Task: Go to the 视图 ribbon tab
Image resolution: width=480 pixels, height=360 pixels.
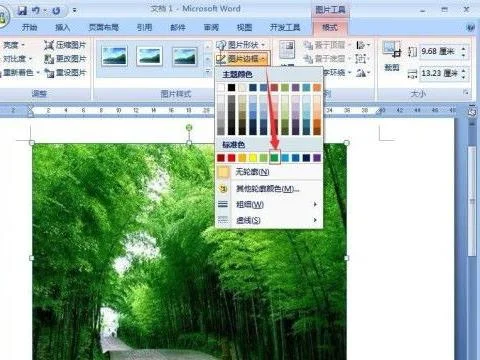Action: [244, 27]
